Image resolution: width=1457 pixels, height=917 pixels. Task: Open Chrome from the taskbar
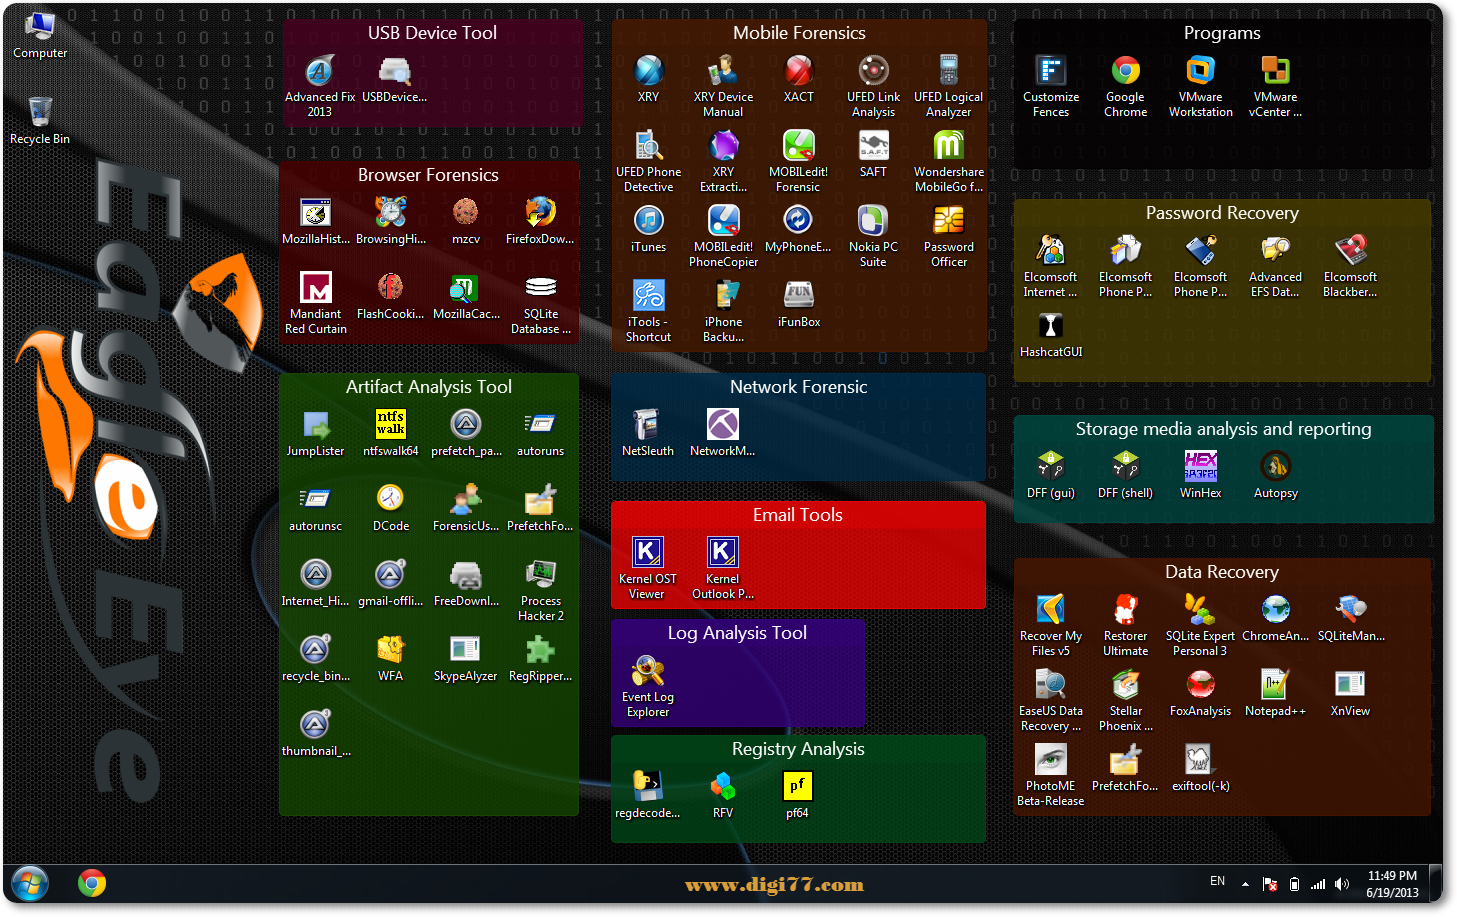click(x=92, y=883)
